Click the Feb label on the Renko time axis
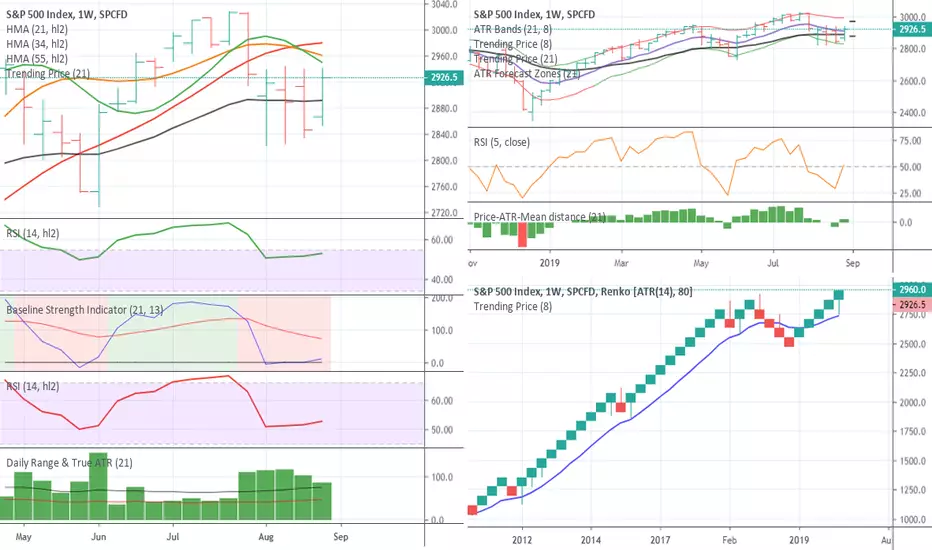 [729, 540]
